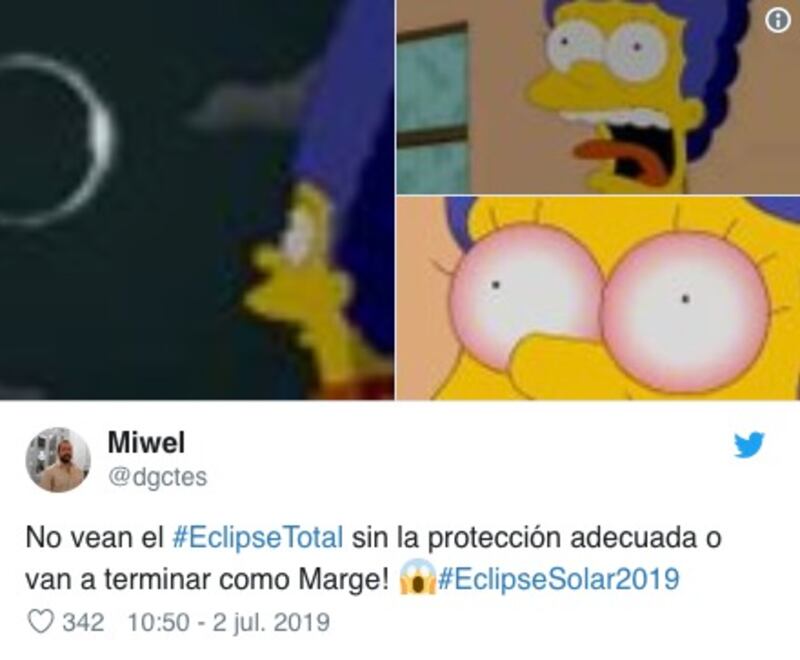Open the eclipse night sky image
Screen dimensions: 800x660
pyautogui.click(x=196, y=199)
